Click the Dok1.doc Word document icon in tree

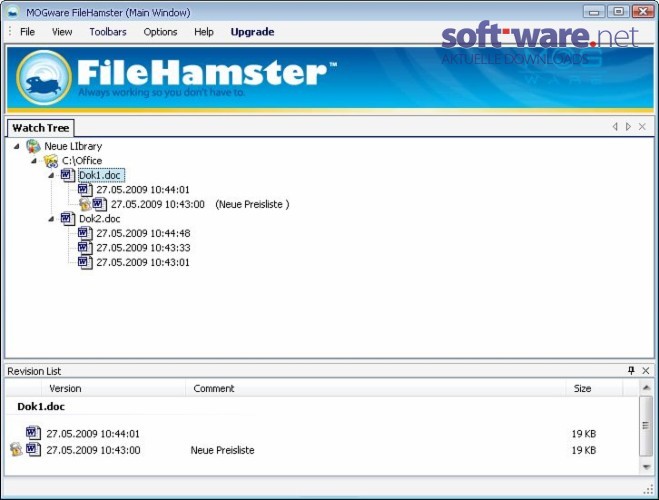[68, 175]
